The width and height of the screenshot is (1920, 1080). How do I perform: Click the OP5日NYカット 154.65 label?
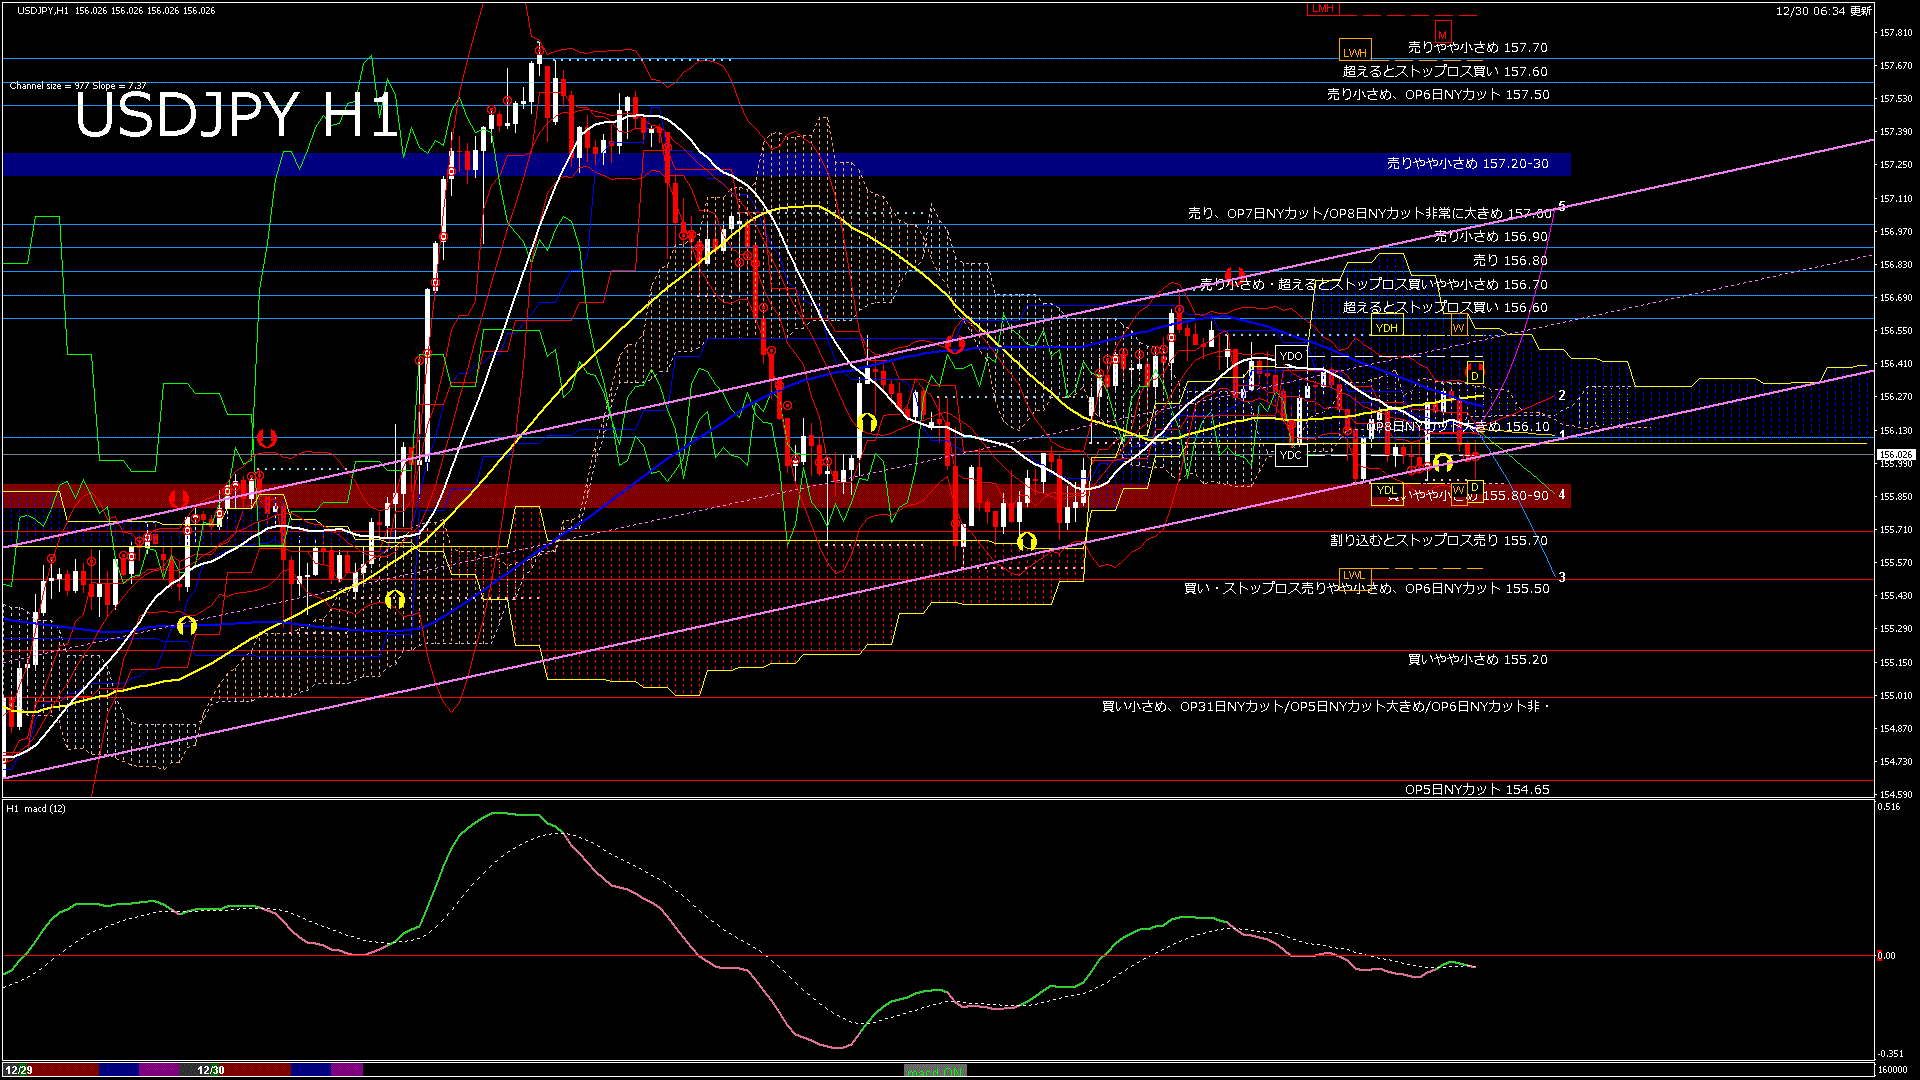(x=1477, y=790)
